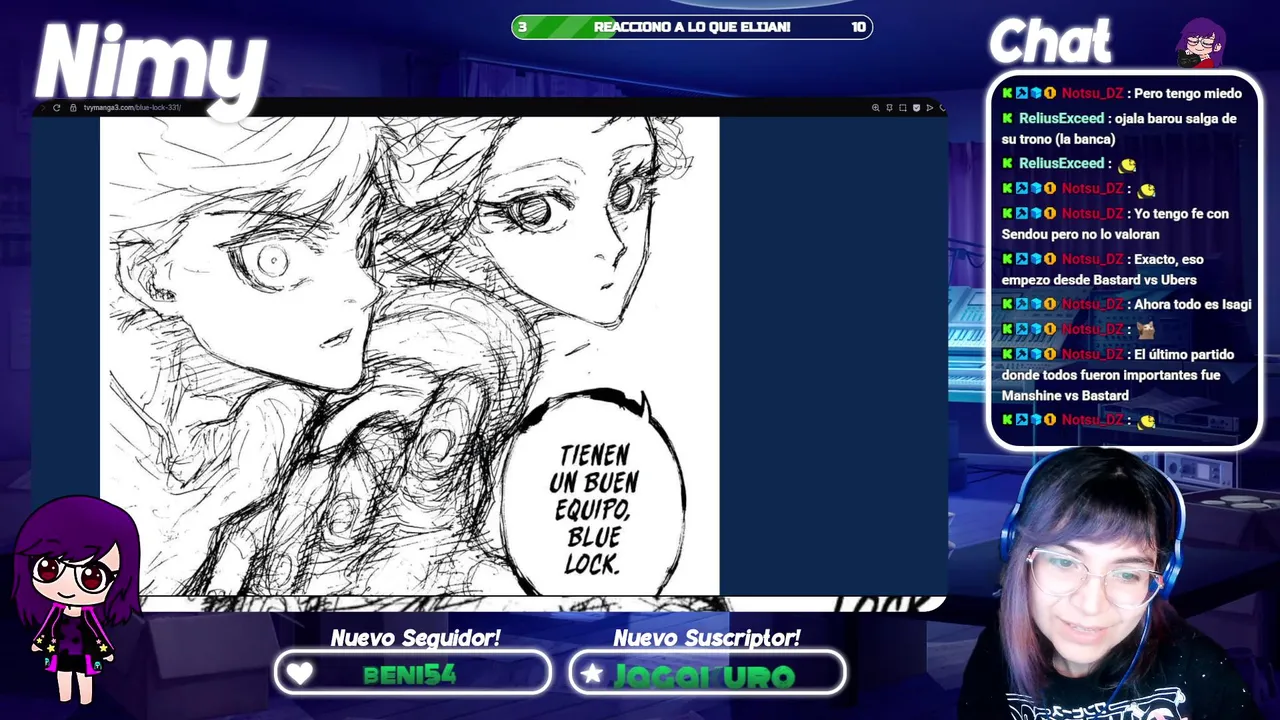This screenshot has width=1280, height=720.
Task: Click ReliusExceed username on 'ojala barou' message
Action: 1061,118
